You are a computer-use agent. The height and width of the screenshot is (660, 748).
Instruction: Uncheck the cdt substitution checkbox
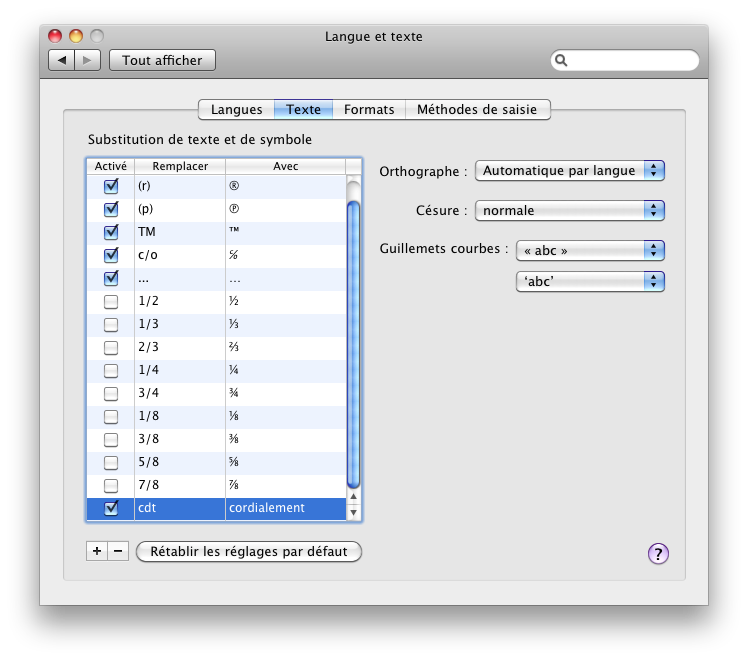coord(111,508)
